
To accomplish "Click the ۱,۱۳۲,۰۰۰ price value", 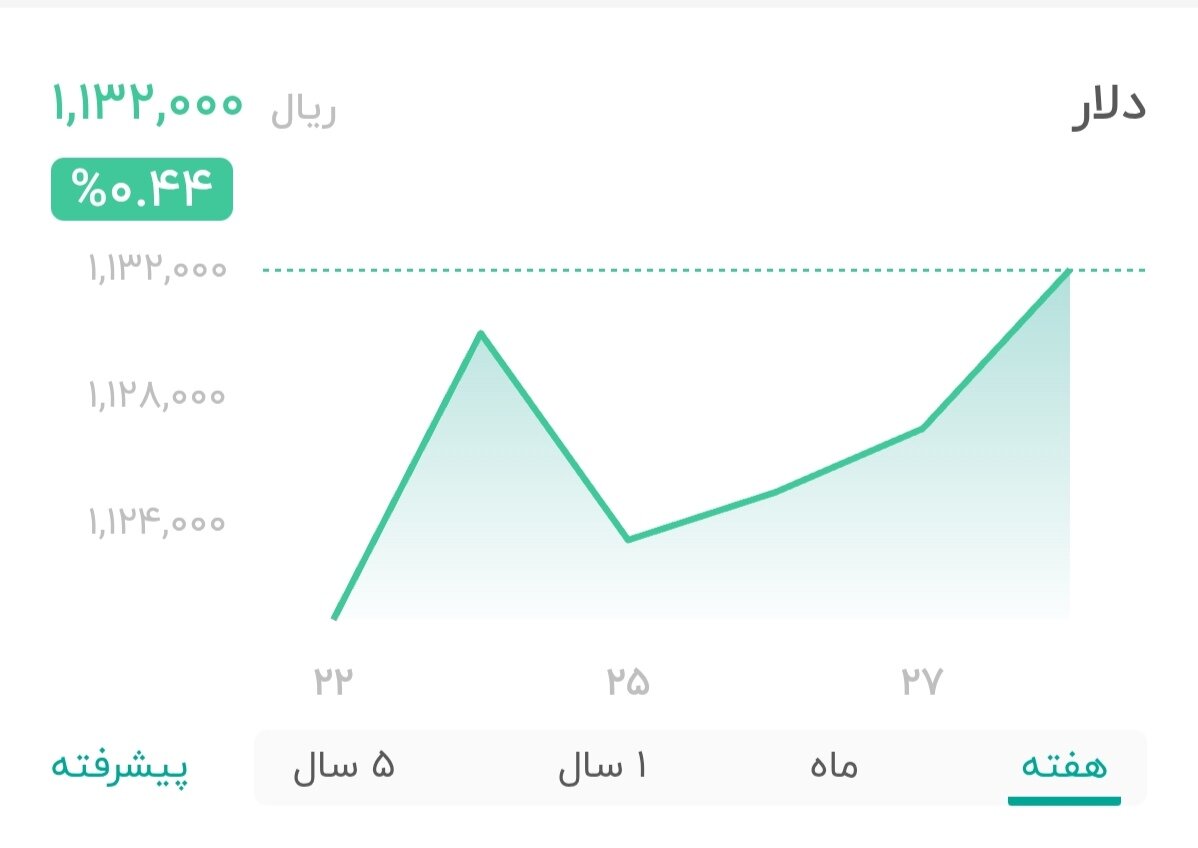I will coord(146,105).
